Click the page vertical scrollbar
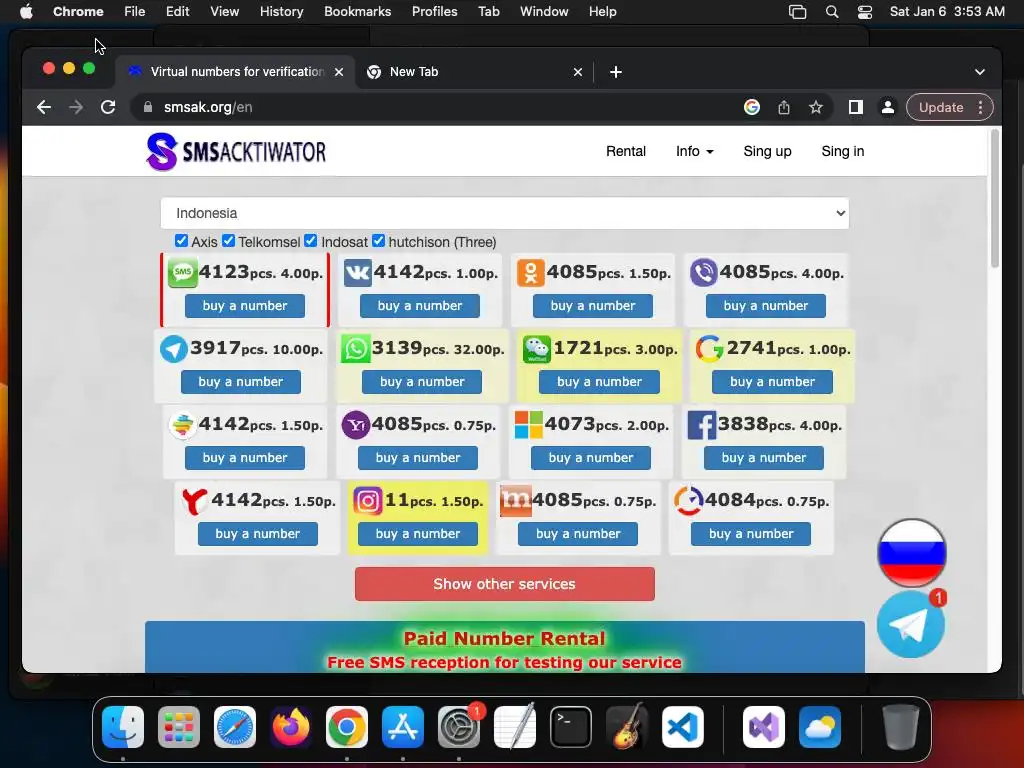The width and height of the screenshot is (1024, 768). click(x=995, y=199)
